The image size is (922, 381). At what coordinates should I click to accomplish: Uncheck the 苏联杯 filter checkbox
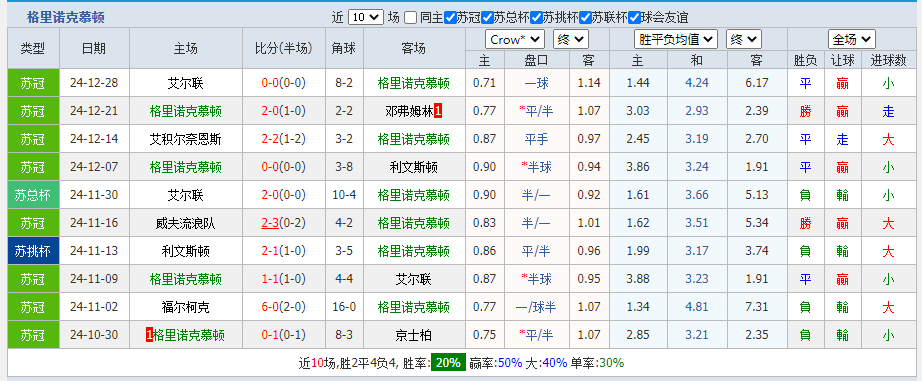(584, 18)
